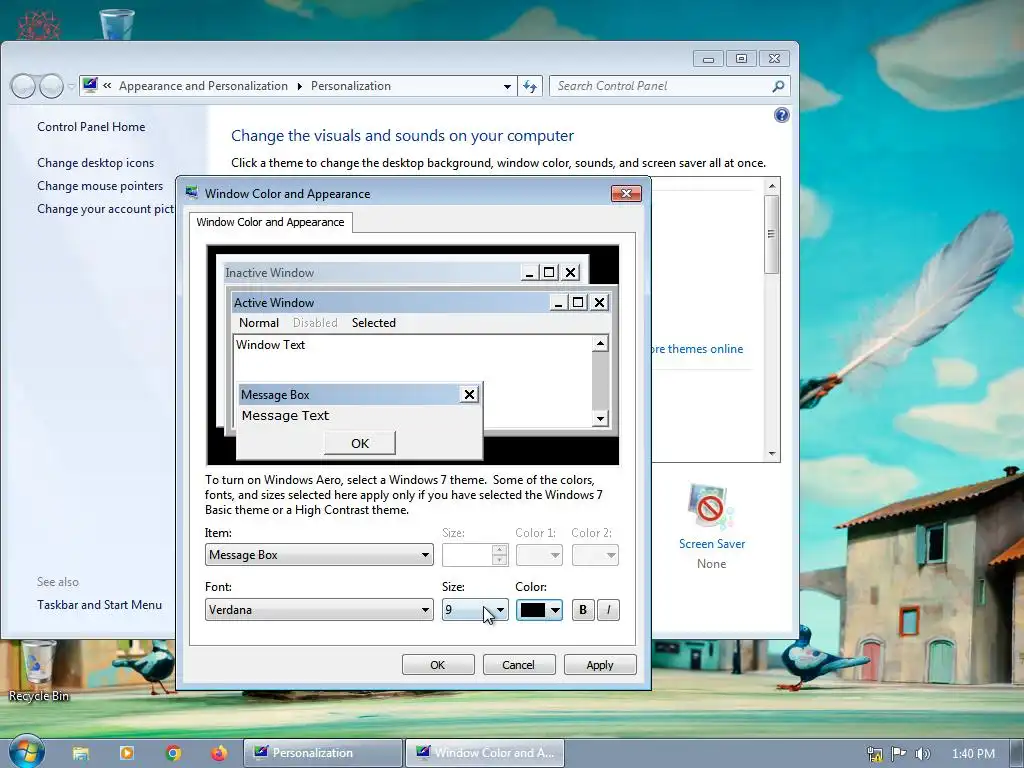
Task: Click Message Text in preview message box
Action: click(x=285, y=415)
